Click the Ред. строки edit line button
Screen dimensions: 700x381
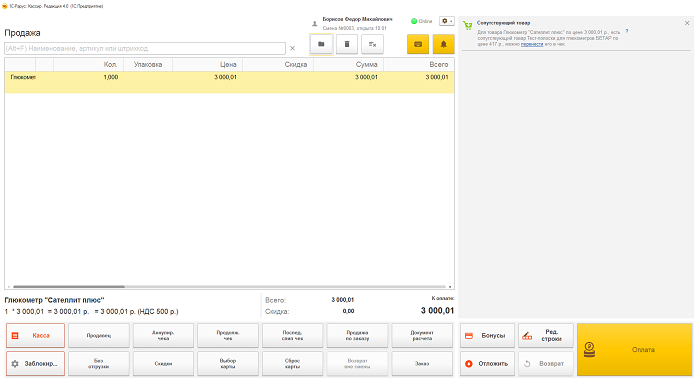coord(546,335)
